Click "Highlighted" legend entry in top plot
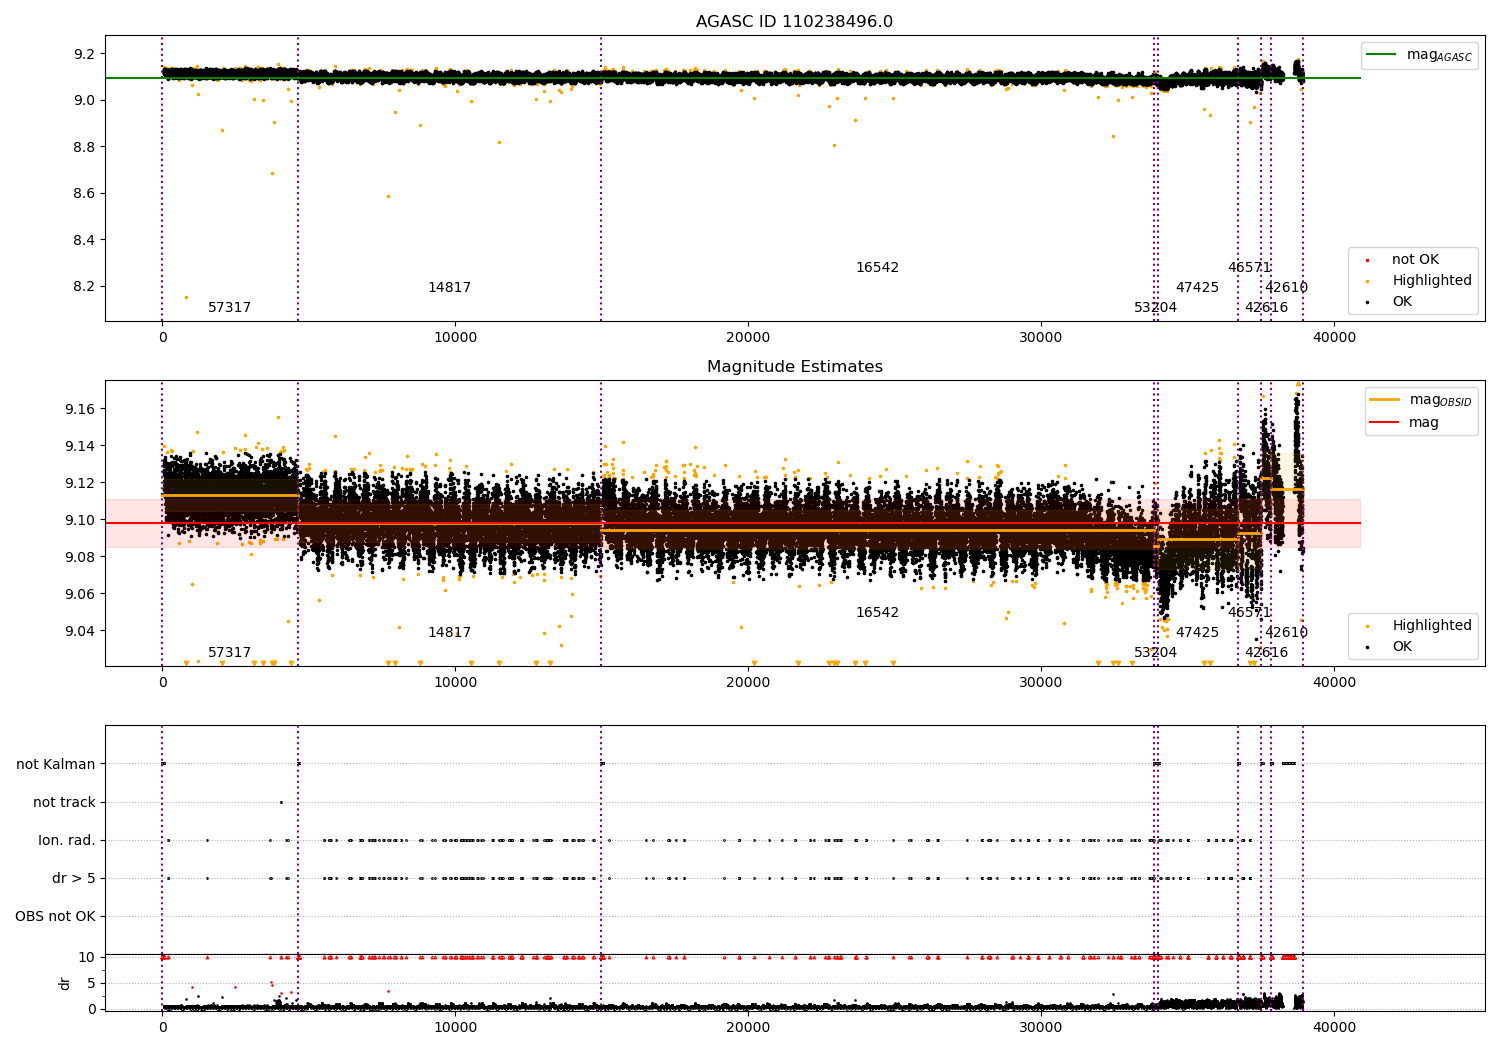The height and width of the screenshot is (1050, 1500). (x=1432, y=281)
